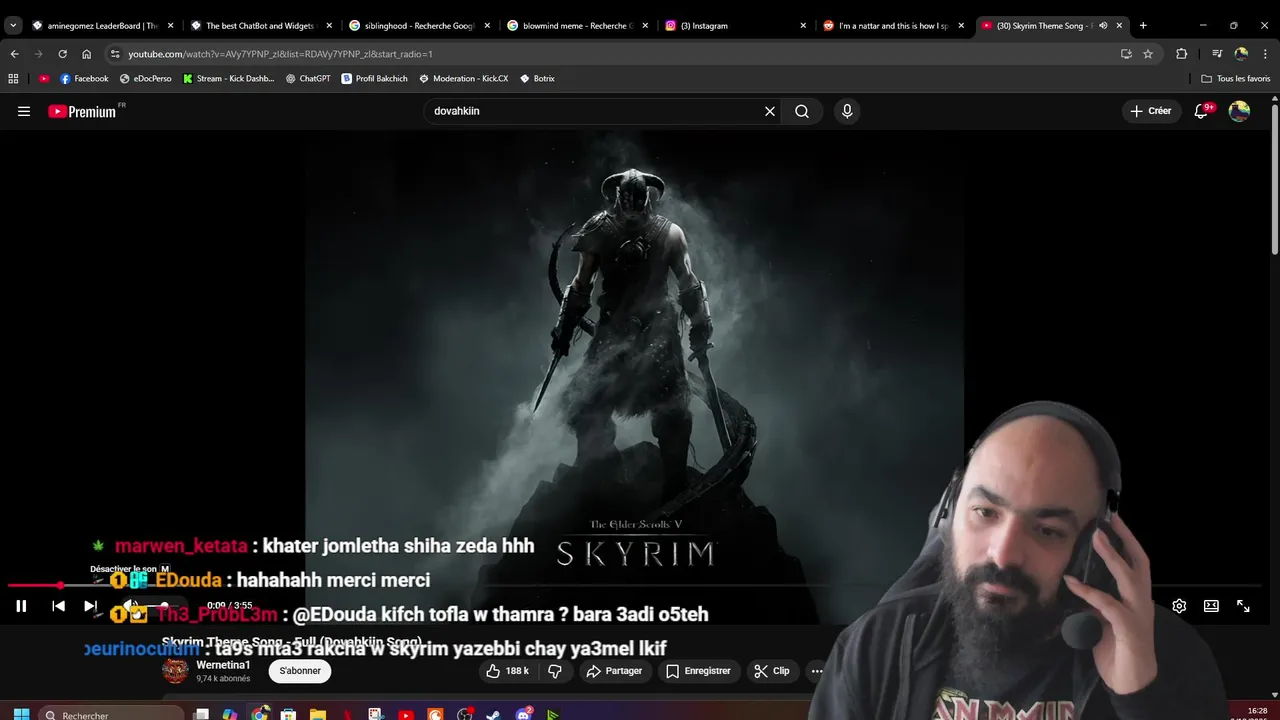
Task: Open the Apps grid in bookmarks bar
Action: (x=13, y=78)
